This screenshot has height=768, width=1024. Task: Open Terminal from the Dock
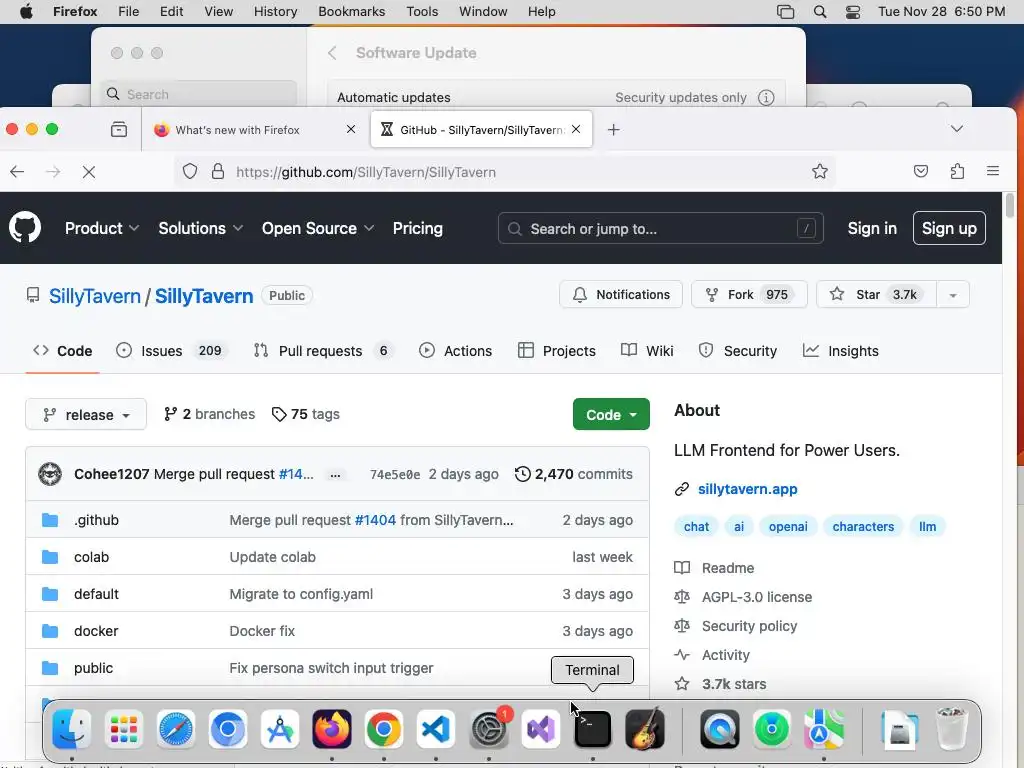(592, 729)
